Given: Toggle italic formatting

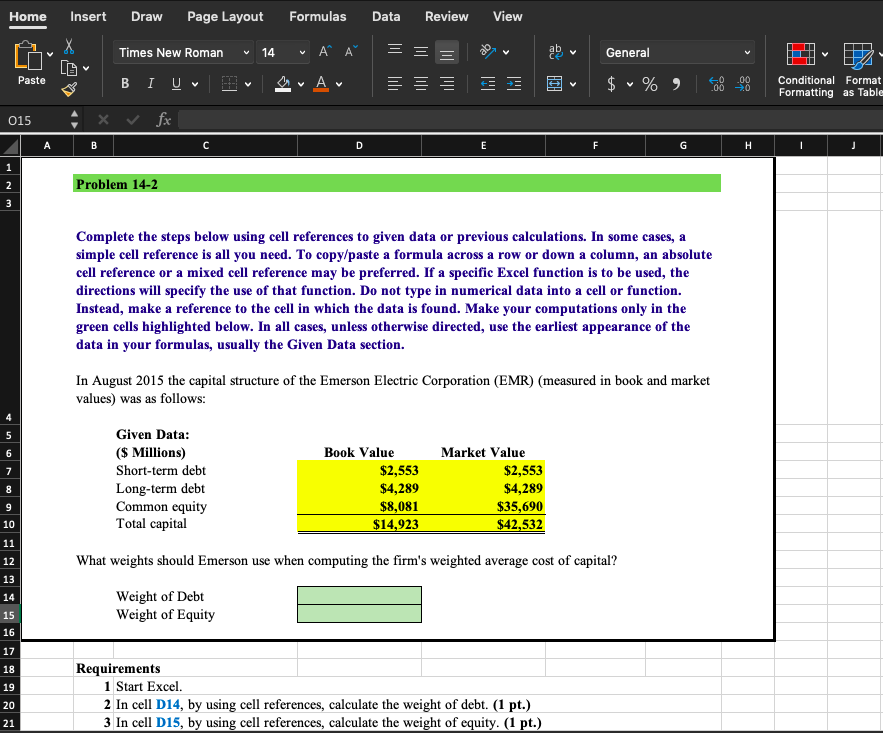Looking at the screenshot, I should point(150,83).
